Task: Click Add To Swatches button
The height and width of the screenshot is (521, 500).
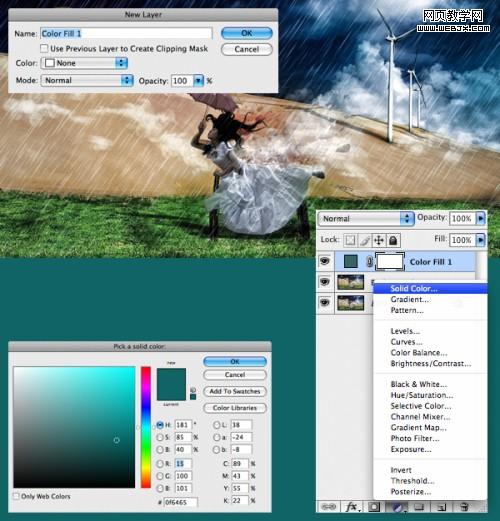Action: (x=235, y=391)
